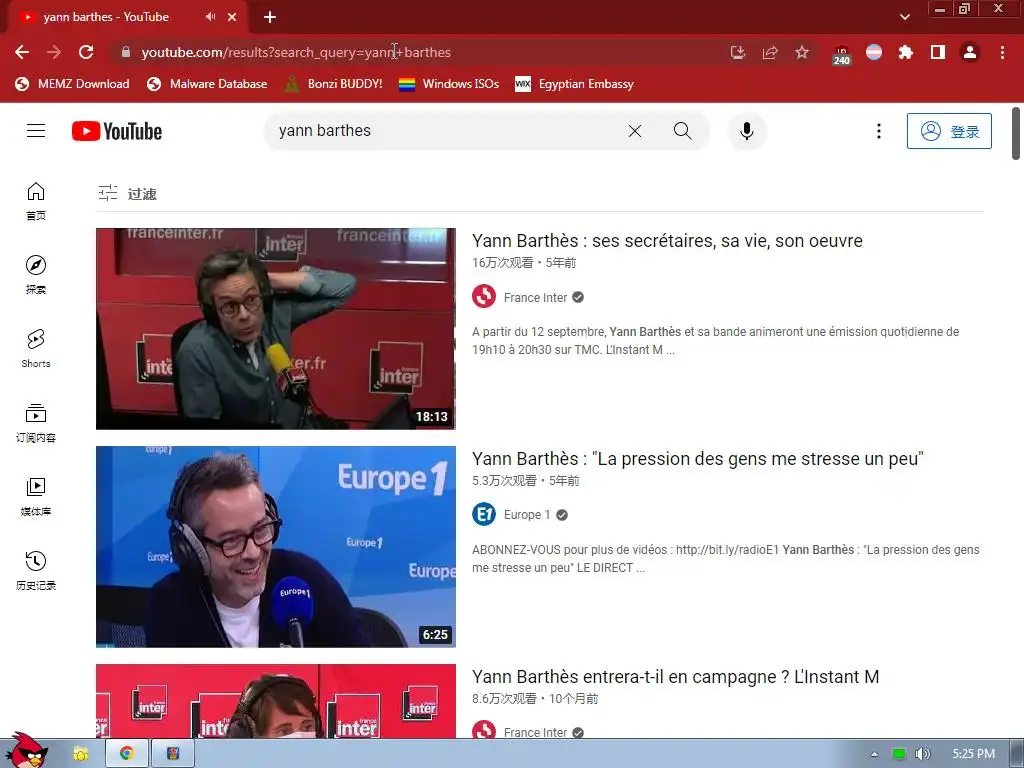1024x768 pixels.
Task: Open Library 媒体库 in sidebar
Action: 36,496
